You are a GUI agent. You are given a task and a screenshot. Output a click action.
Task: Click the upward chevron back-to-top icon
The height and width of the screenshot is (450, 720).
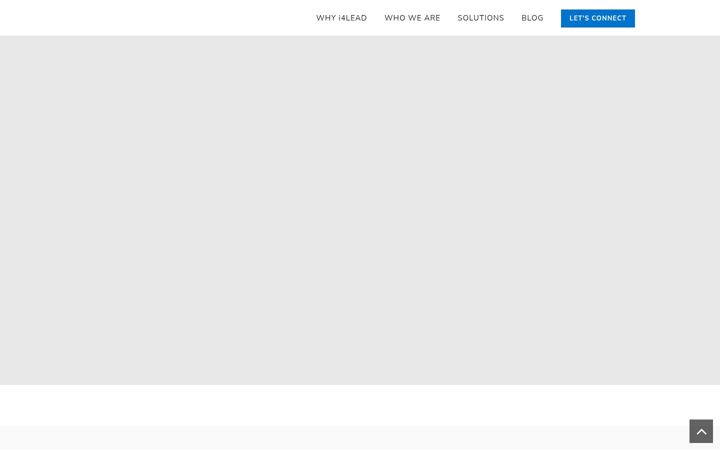click(x=701, y=431)
